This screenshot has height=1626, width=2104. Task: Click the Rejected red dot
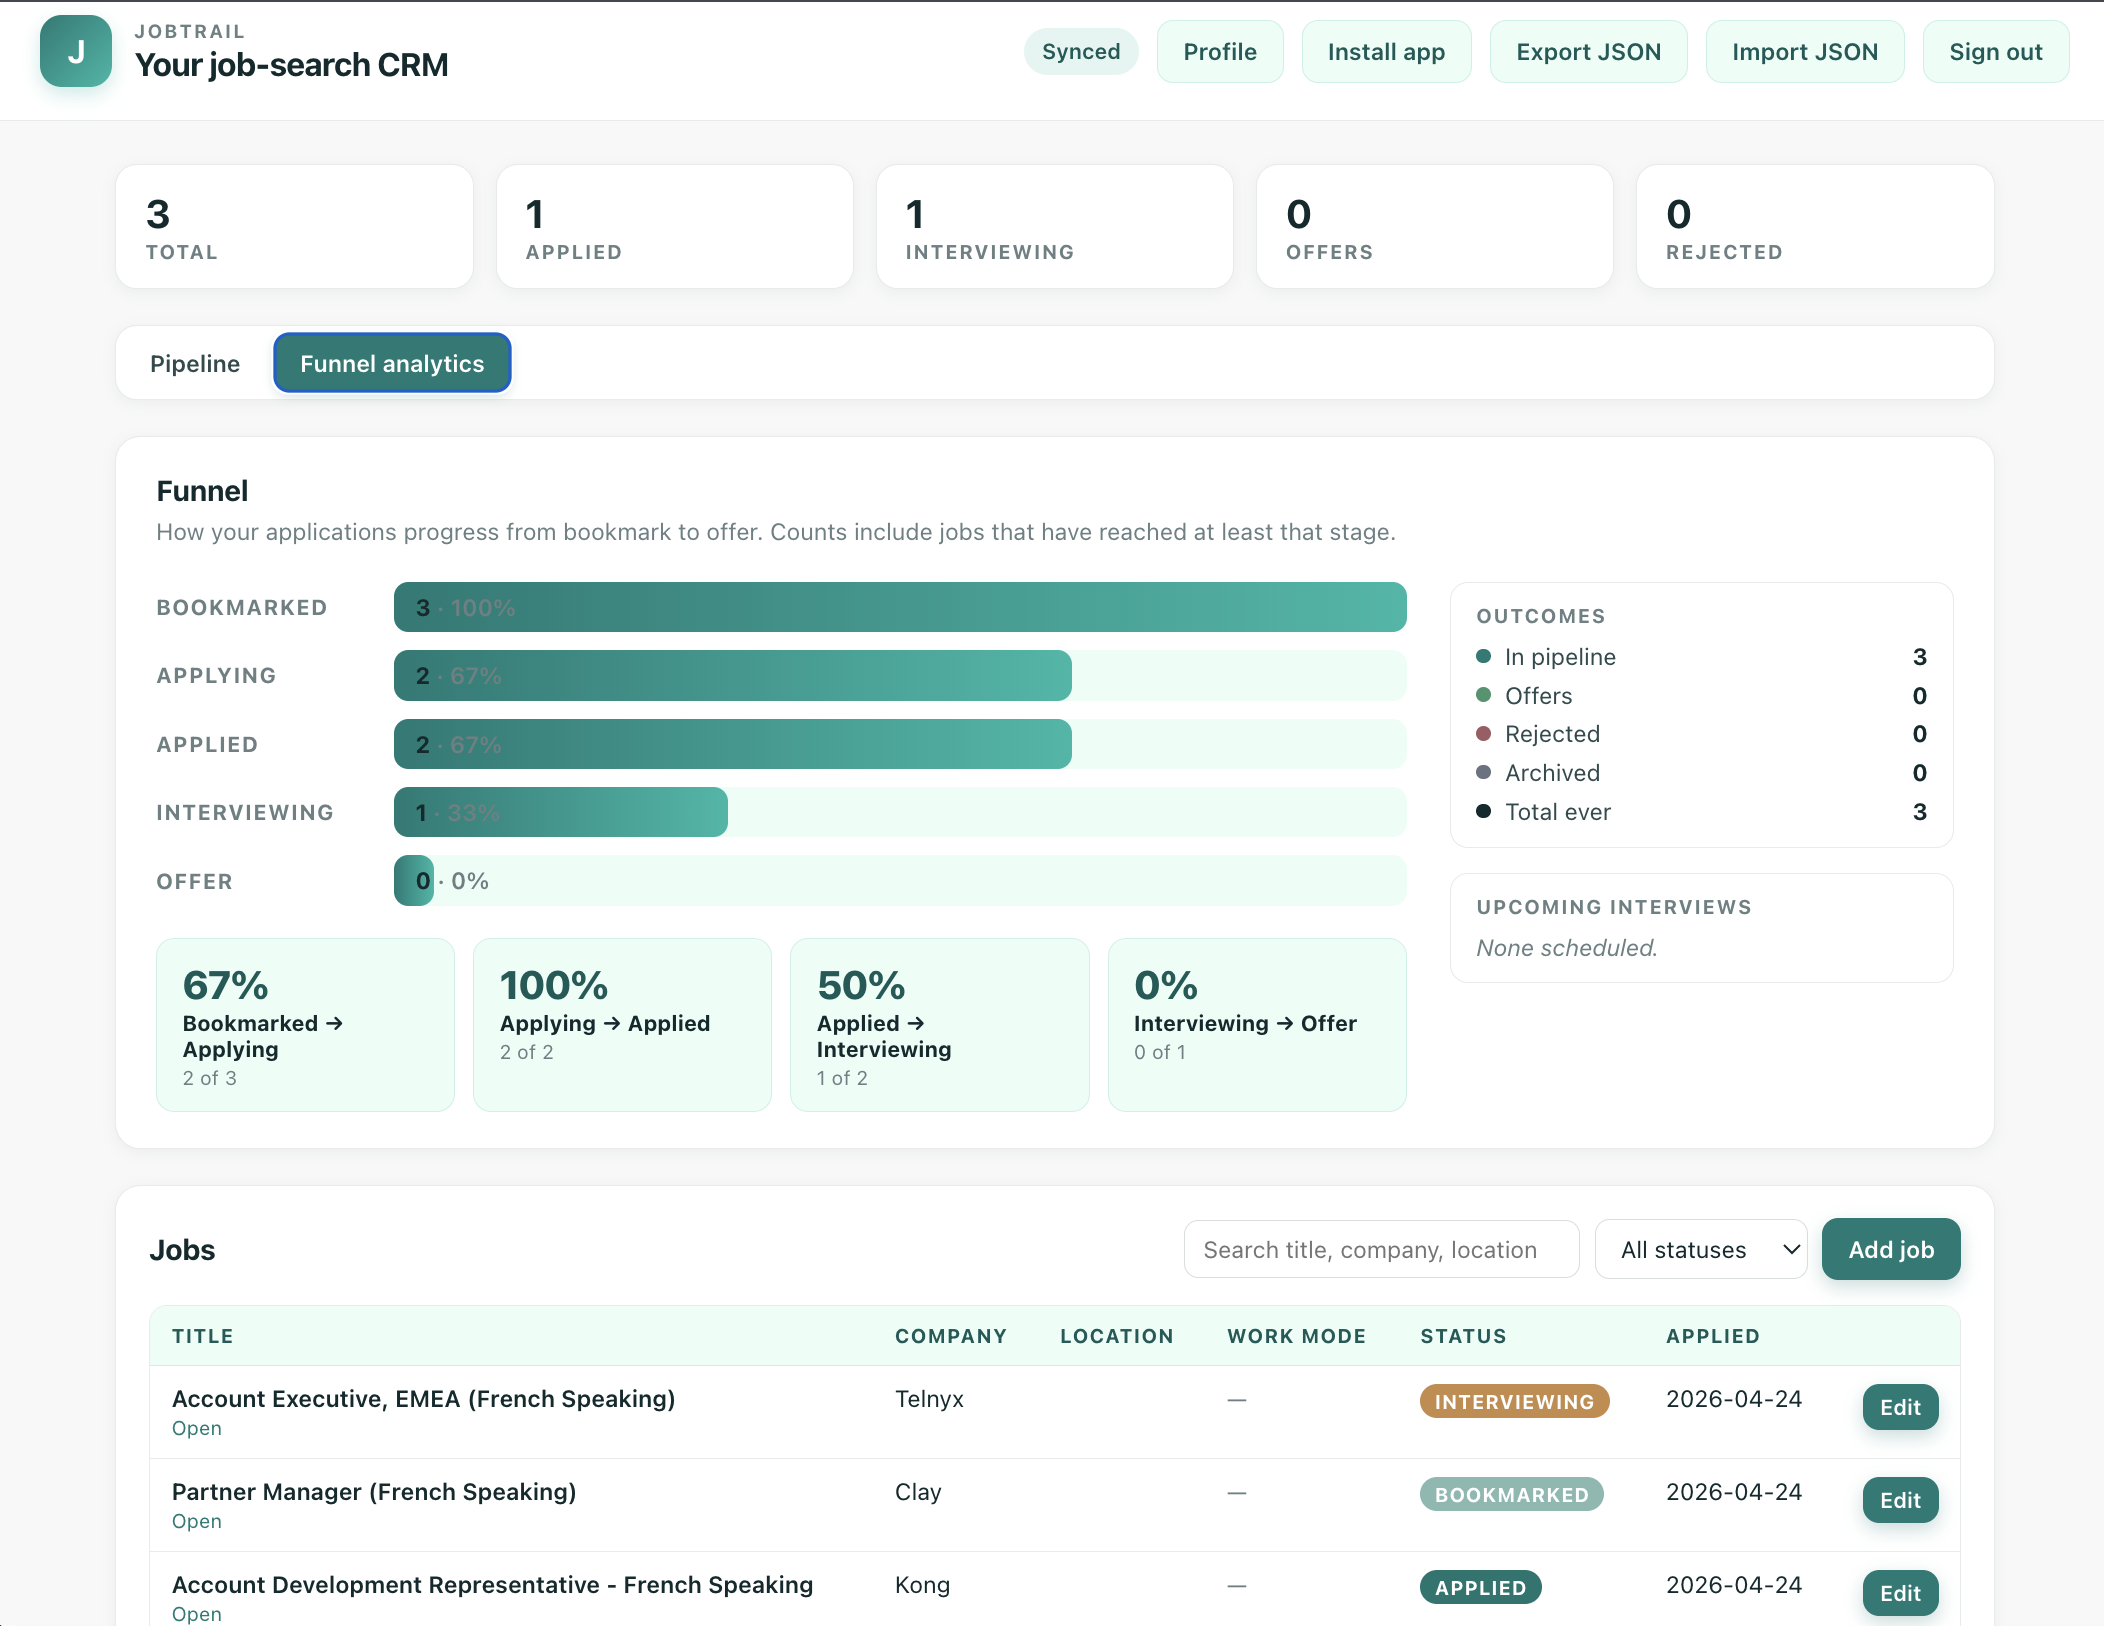pos(1484,733)
